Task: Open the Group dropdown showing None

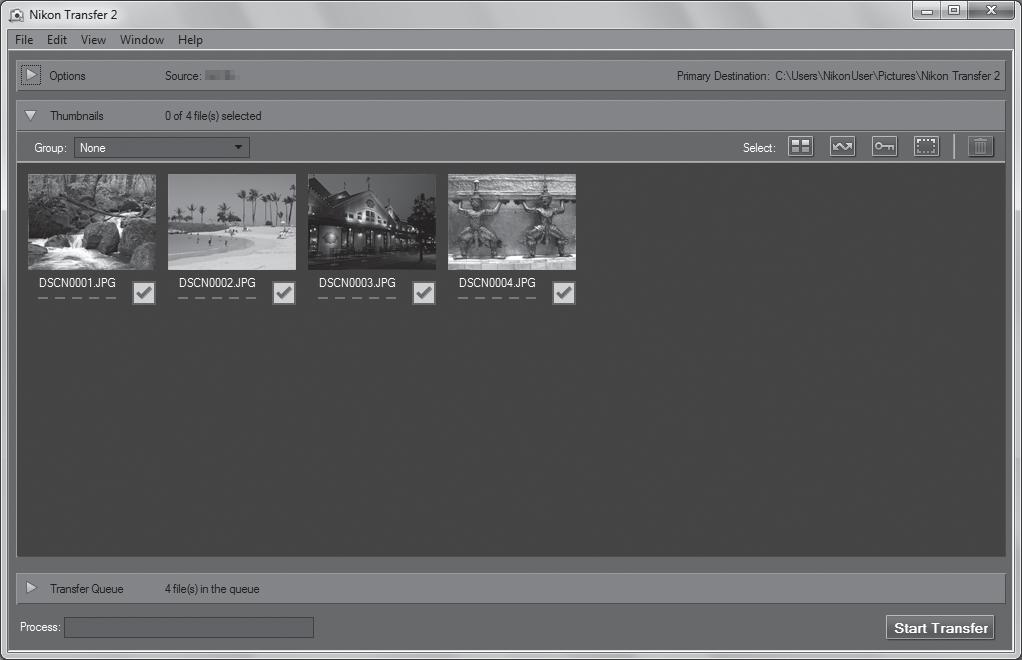Action: coord(162,148)
